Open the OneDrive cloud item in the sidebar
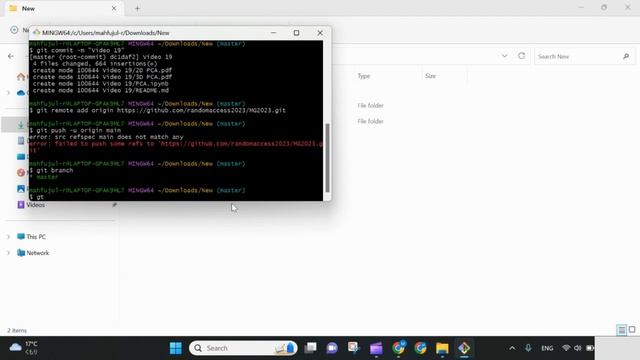Viewport: 640px width, 360px height. click(x=21, y=93)
